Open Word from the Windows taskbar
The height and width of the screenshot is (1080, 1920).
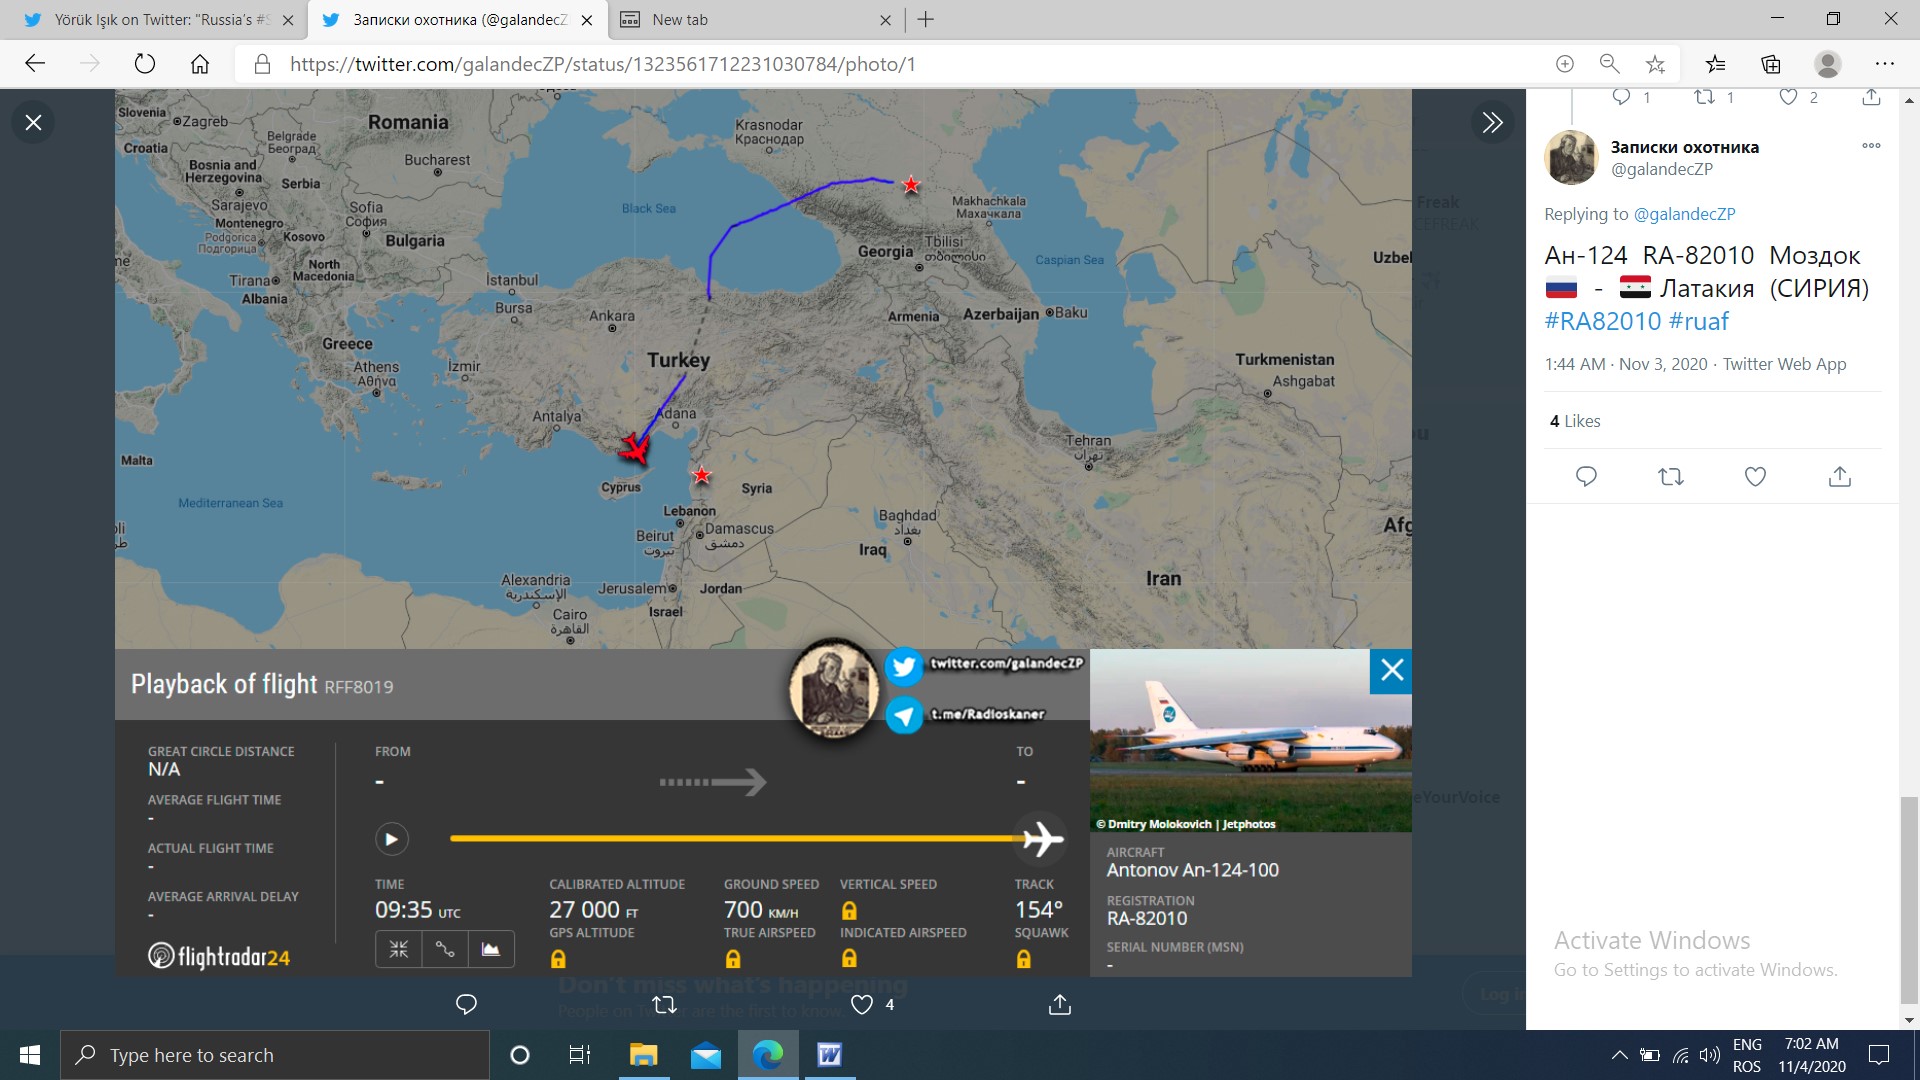pyautogui.click(x=829, y=1055)
